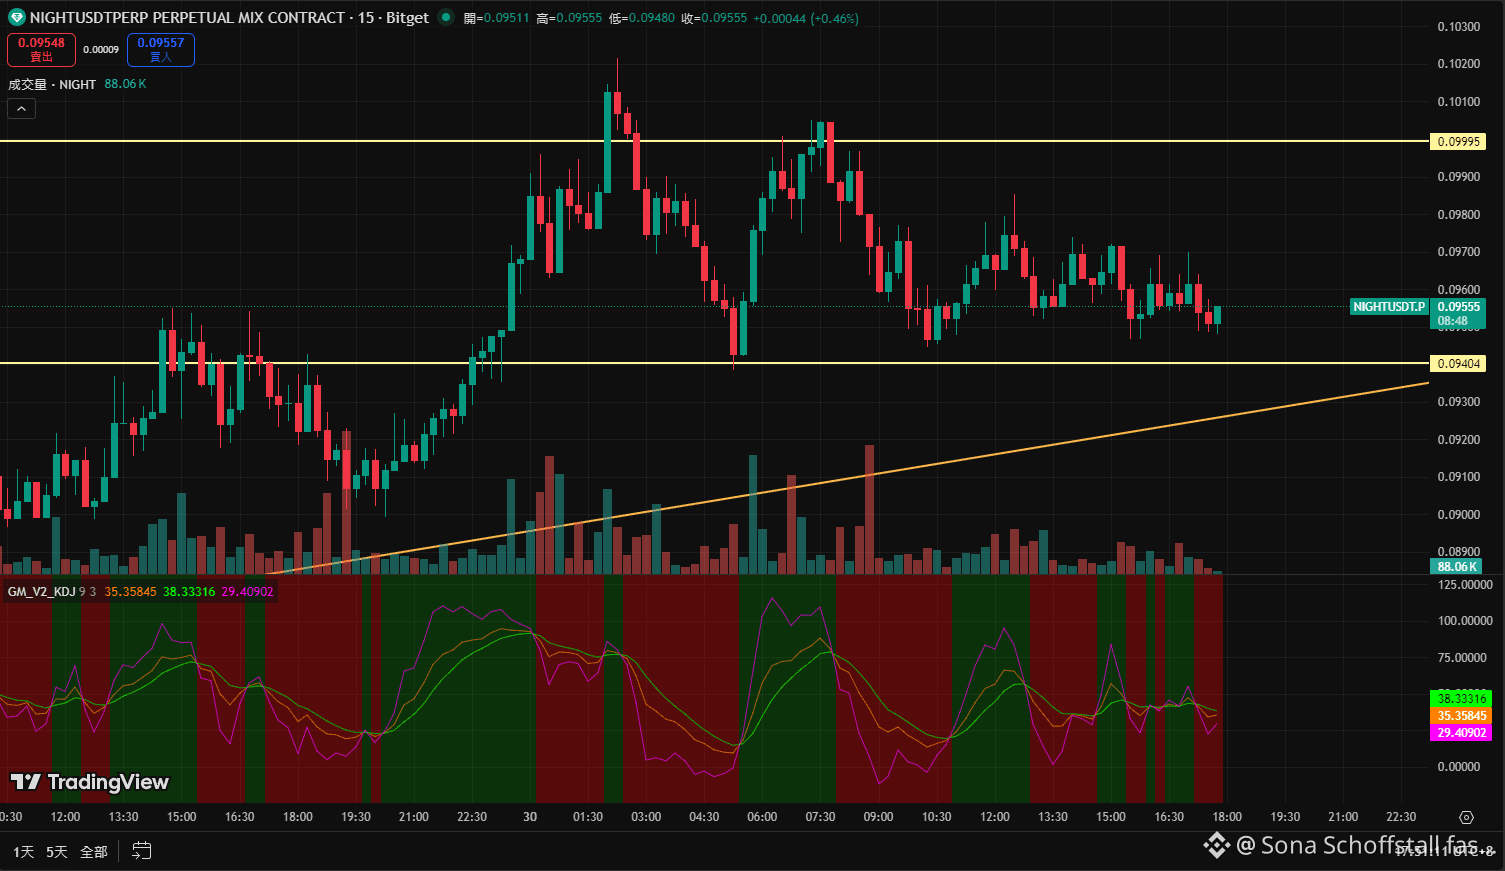1505x871 pixels.
Task: Click the Binance Square logo in watermark
Action: (x=1216, y=846)
